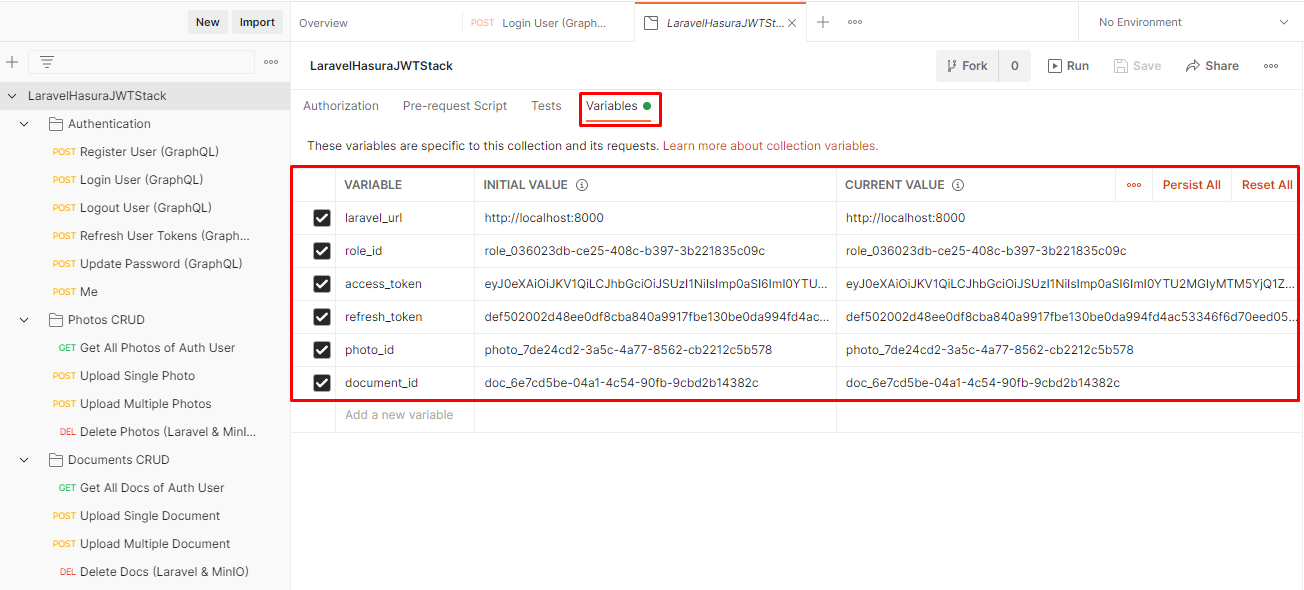The width and height of the screenshot is (1304, 590).
Task: Collapse the Authentication folder chevron
Action: (25, 124)
